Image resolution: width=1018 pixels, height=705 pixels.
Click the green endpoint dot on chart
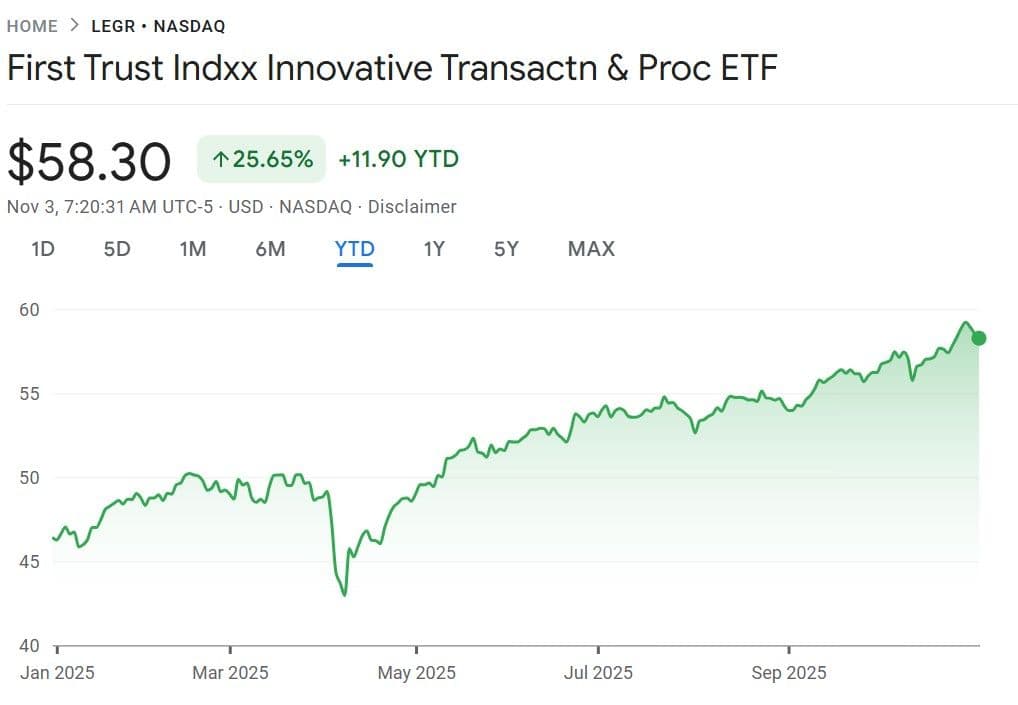click(x=979, y=338)
